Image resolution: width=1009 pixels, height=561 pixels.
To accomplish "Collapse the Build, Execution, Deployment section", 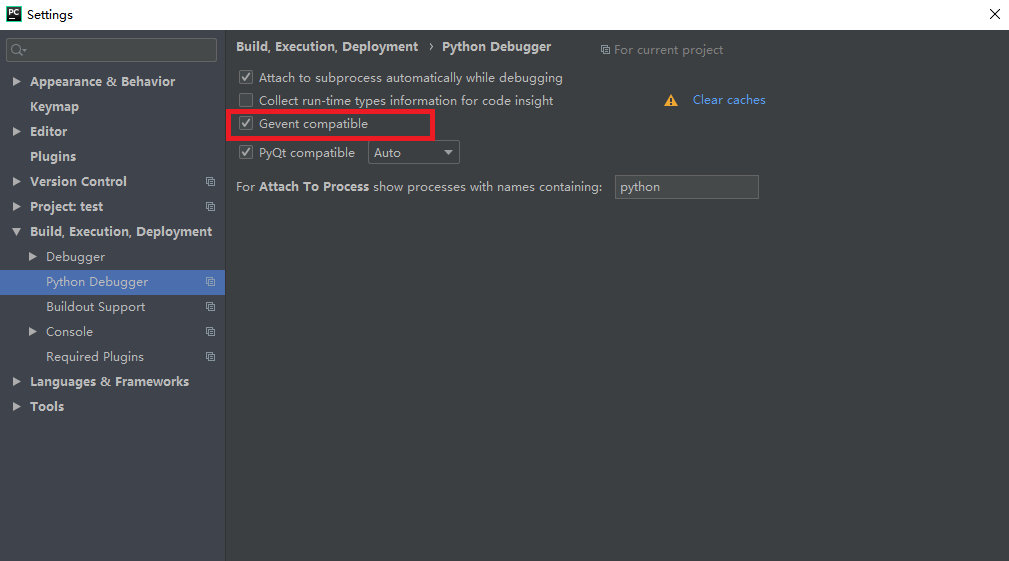I will pyautogui.click(x=17, y=232).
